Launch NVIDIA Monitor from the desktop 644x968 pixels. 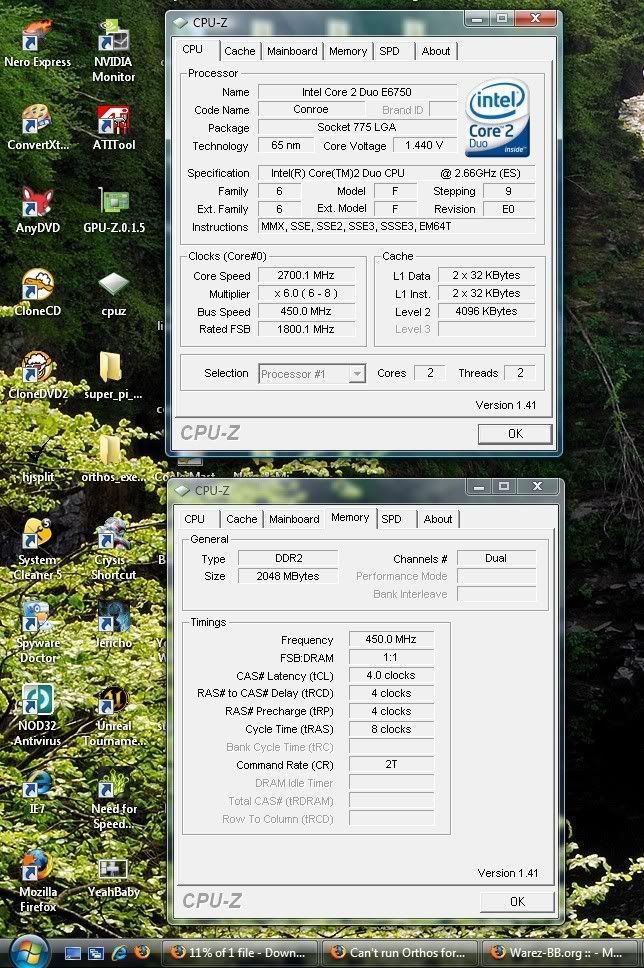point(114,51)
